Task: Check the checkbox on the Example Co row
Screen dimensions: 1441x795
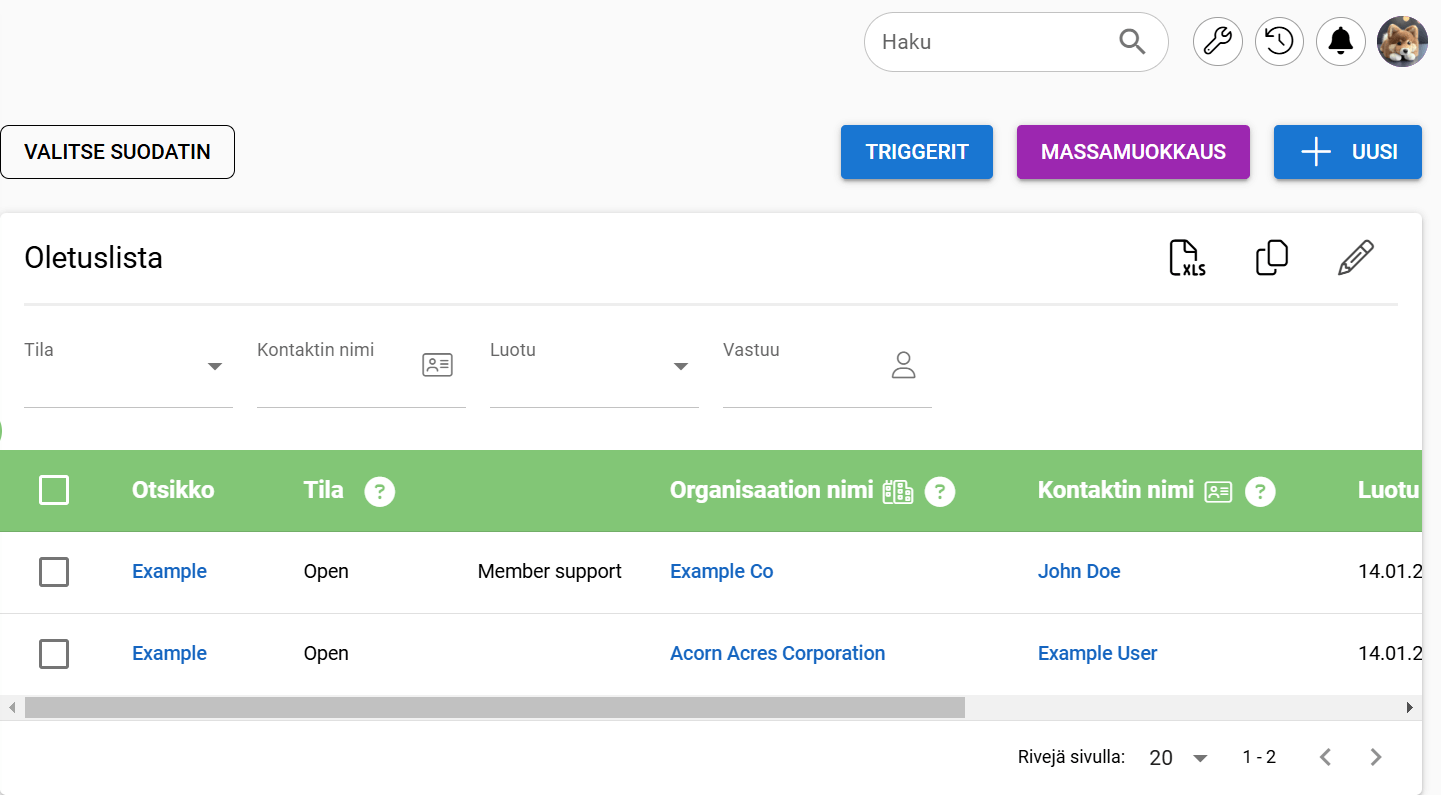Action: [x=54, y=572]
